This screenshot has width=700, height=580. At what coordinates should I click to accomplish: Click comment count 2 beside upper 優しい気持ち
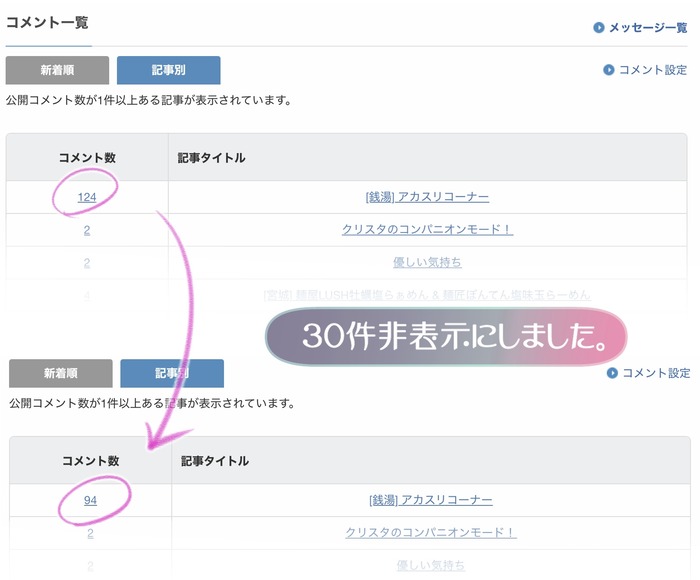coord(87,263)
